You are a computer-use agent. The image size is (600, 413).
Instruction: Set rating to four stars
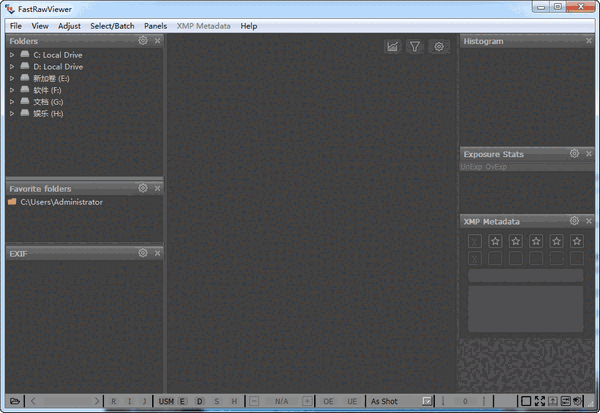coord(556,241)
